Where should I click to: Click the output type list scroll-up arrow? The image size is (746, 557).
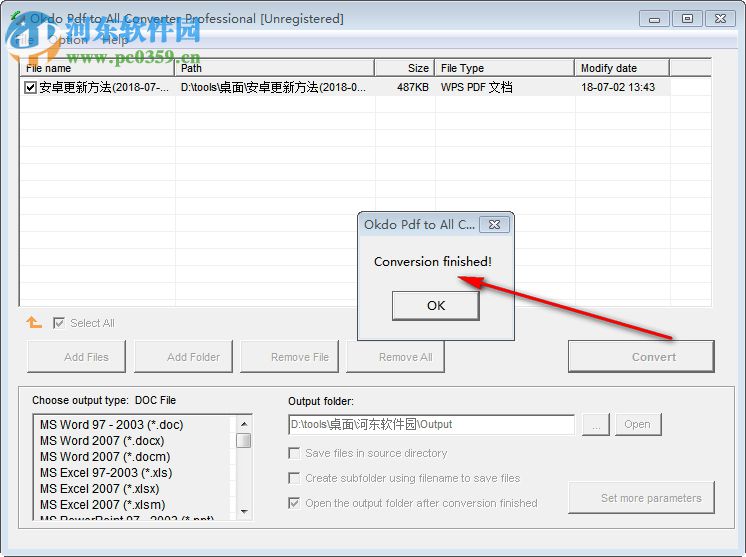tap(244, 424)
